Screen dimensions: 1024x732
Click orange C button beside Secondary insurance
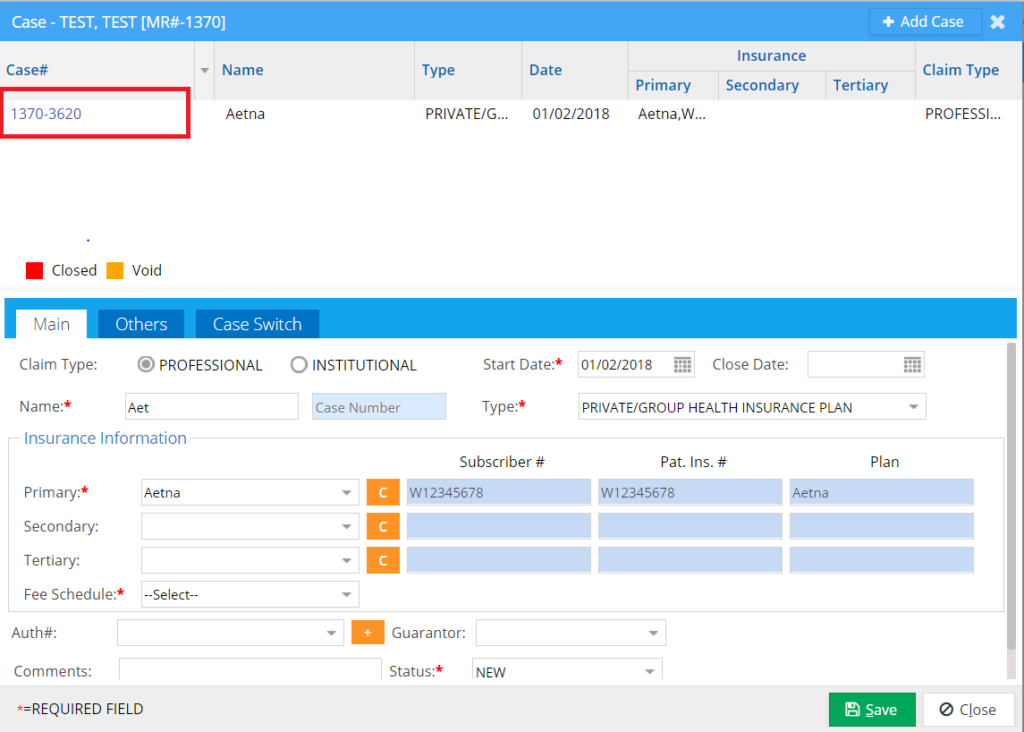click(383, 526)
